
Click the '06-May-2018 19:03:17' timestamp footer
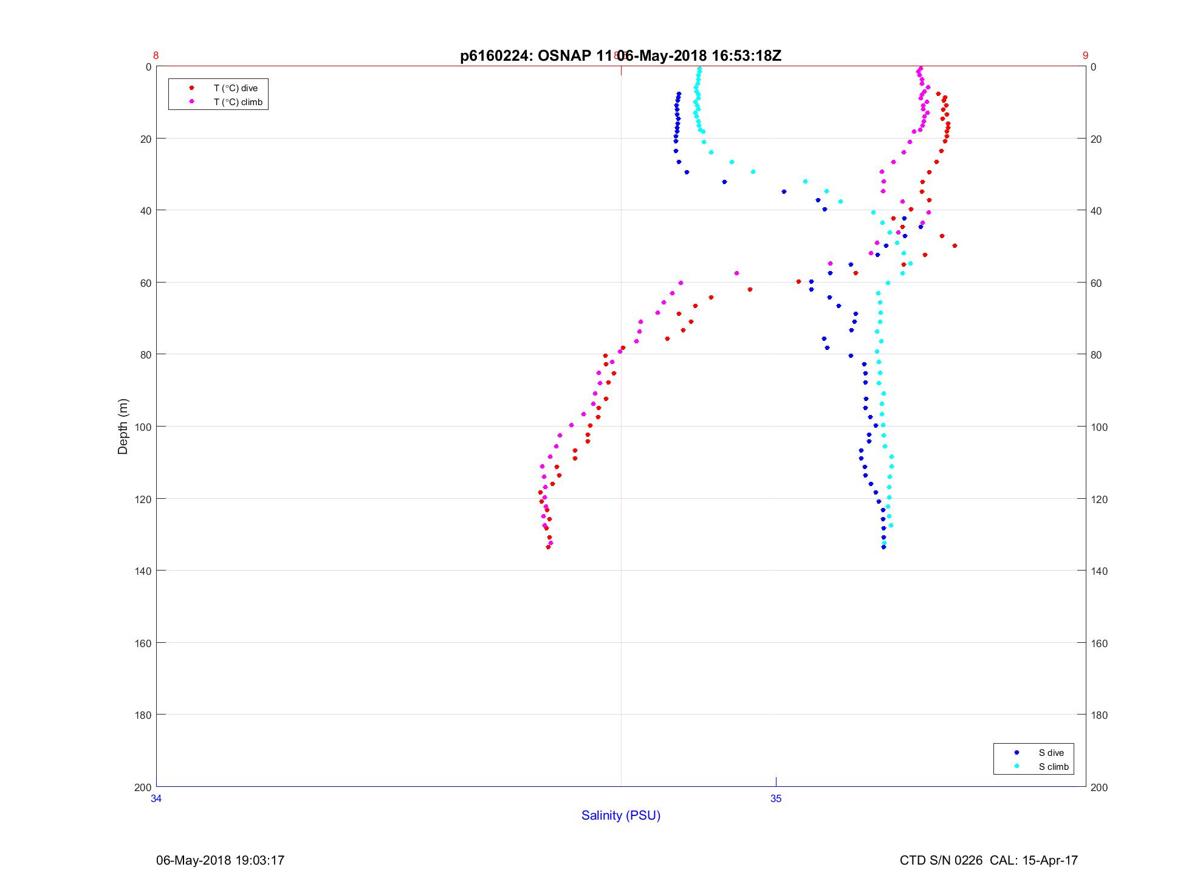point(221,860)
